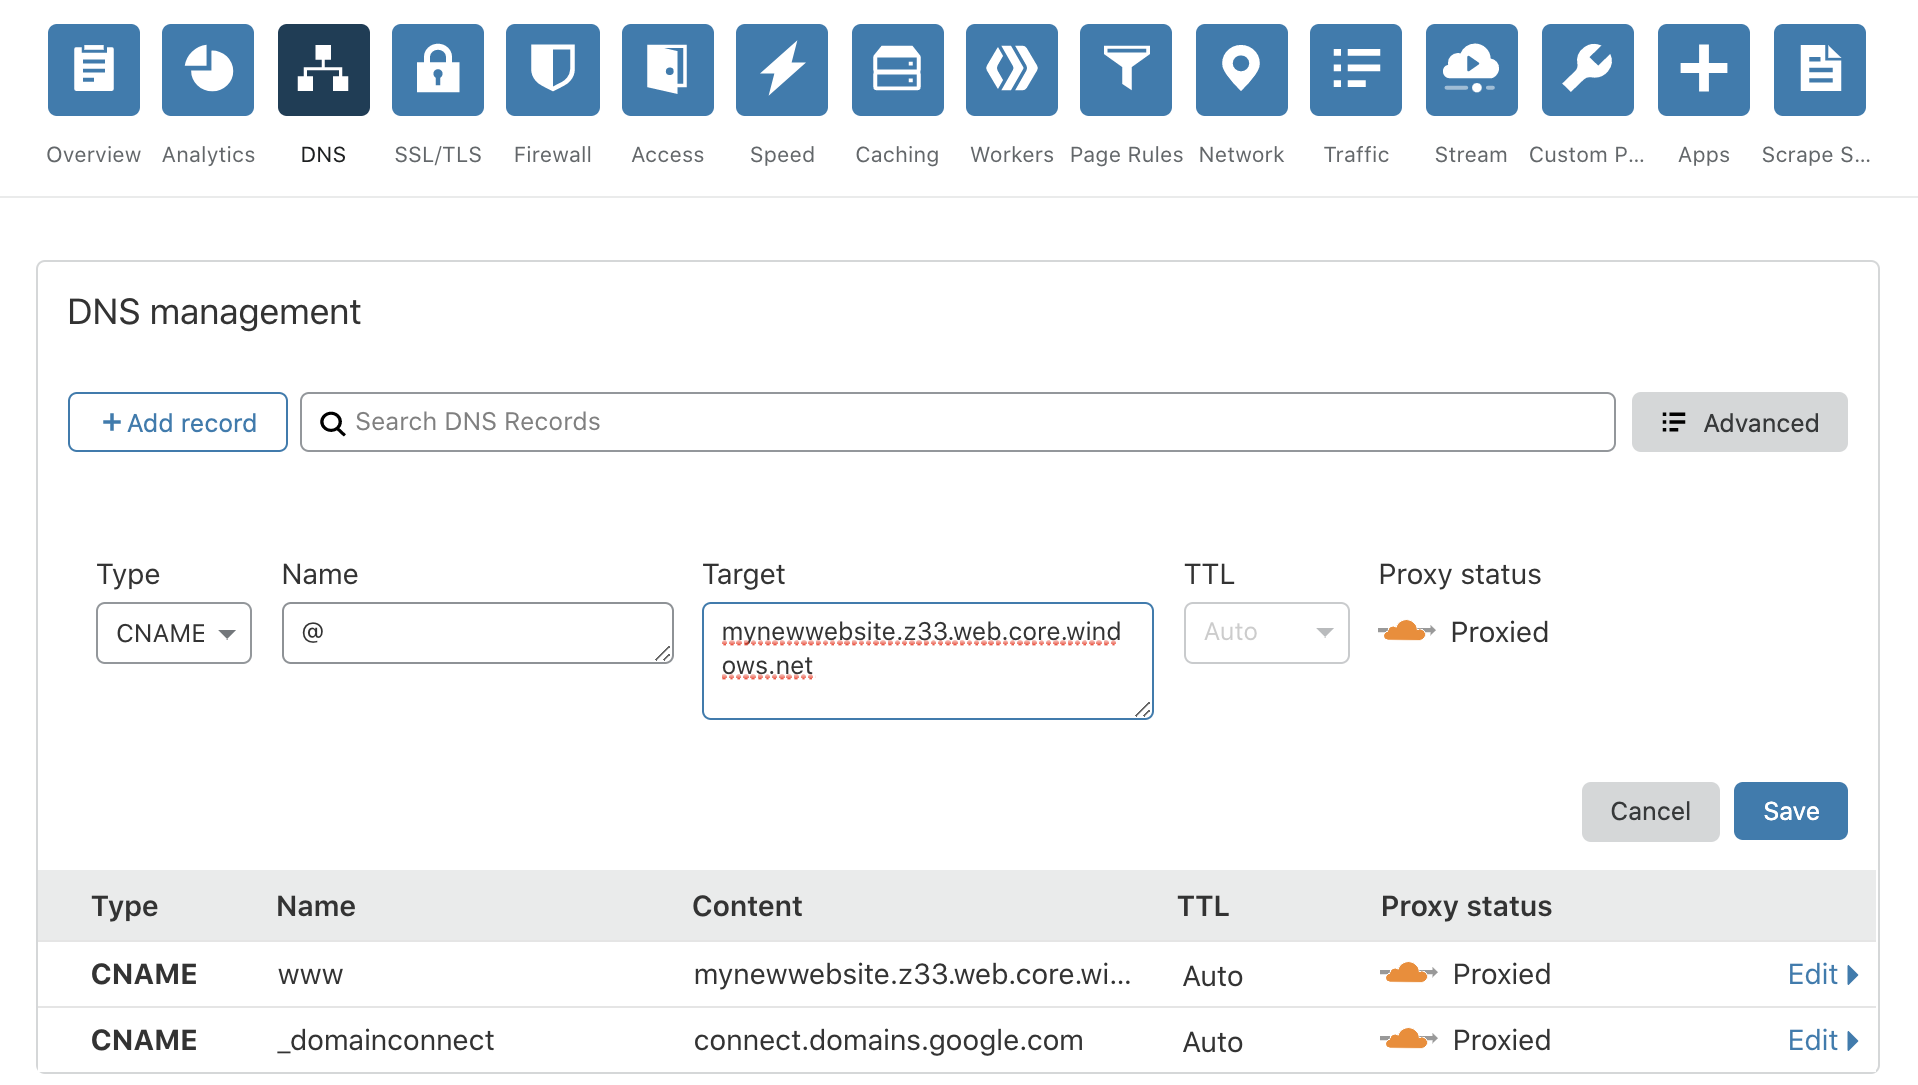Switch to the Traffic tab label
Viewport: 1918px width, 1085px height.
(x=1356, y=155)
